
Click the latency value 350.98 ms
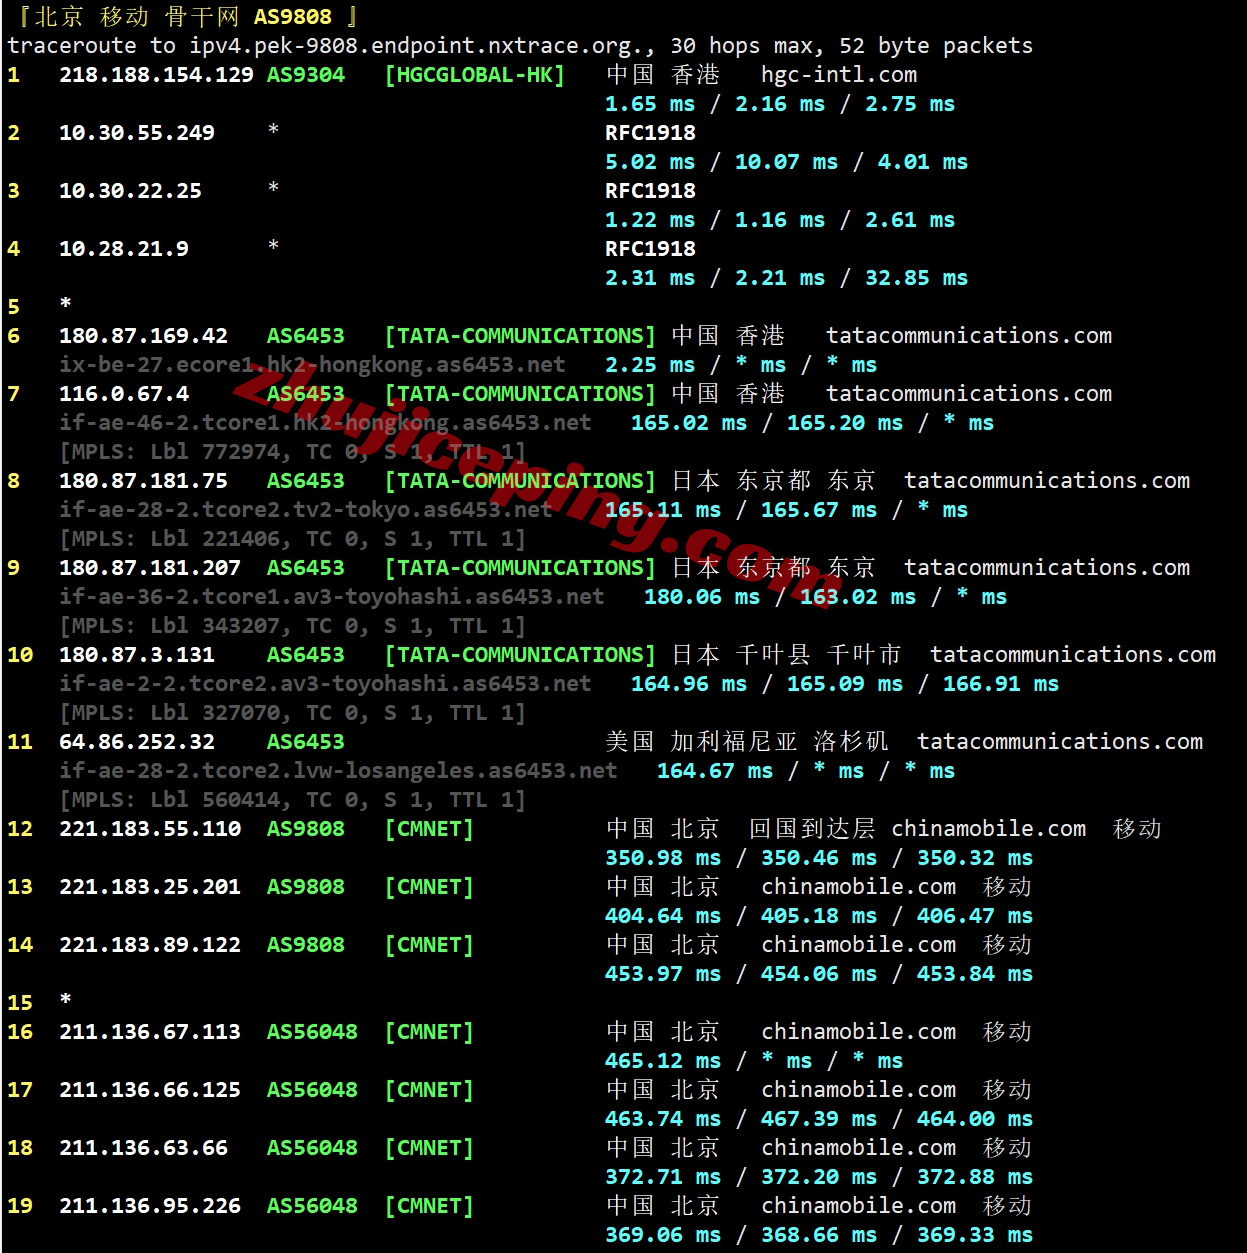(663, 858)
